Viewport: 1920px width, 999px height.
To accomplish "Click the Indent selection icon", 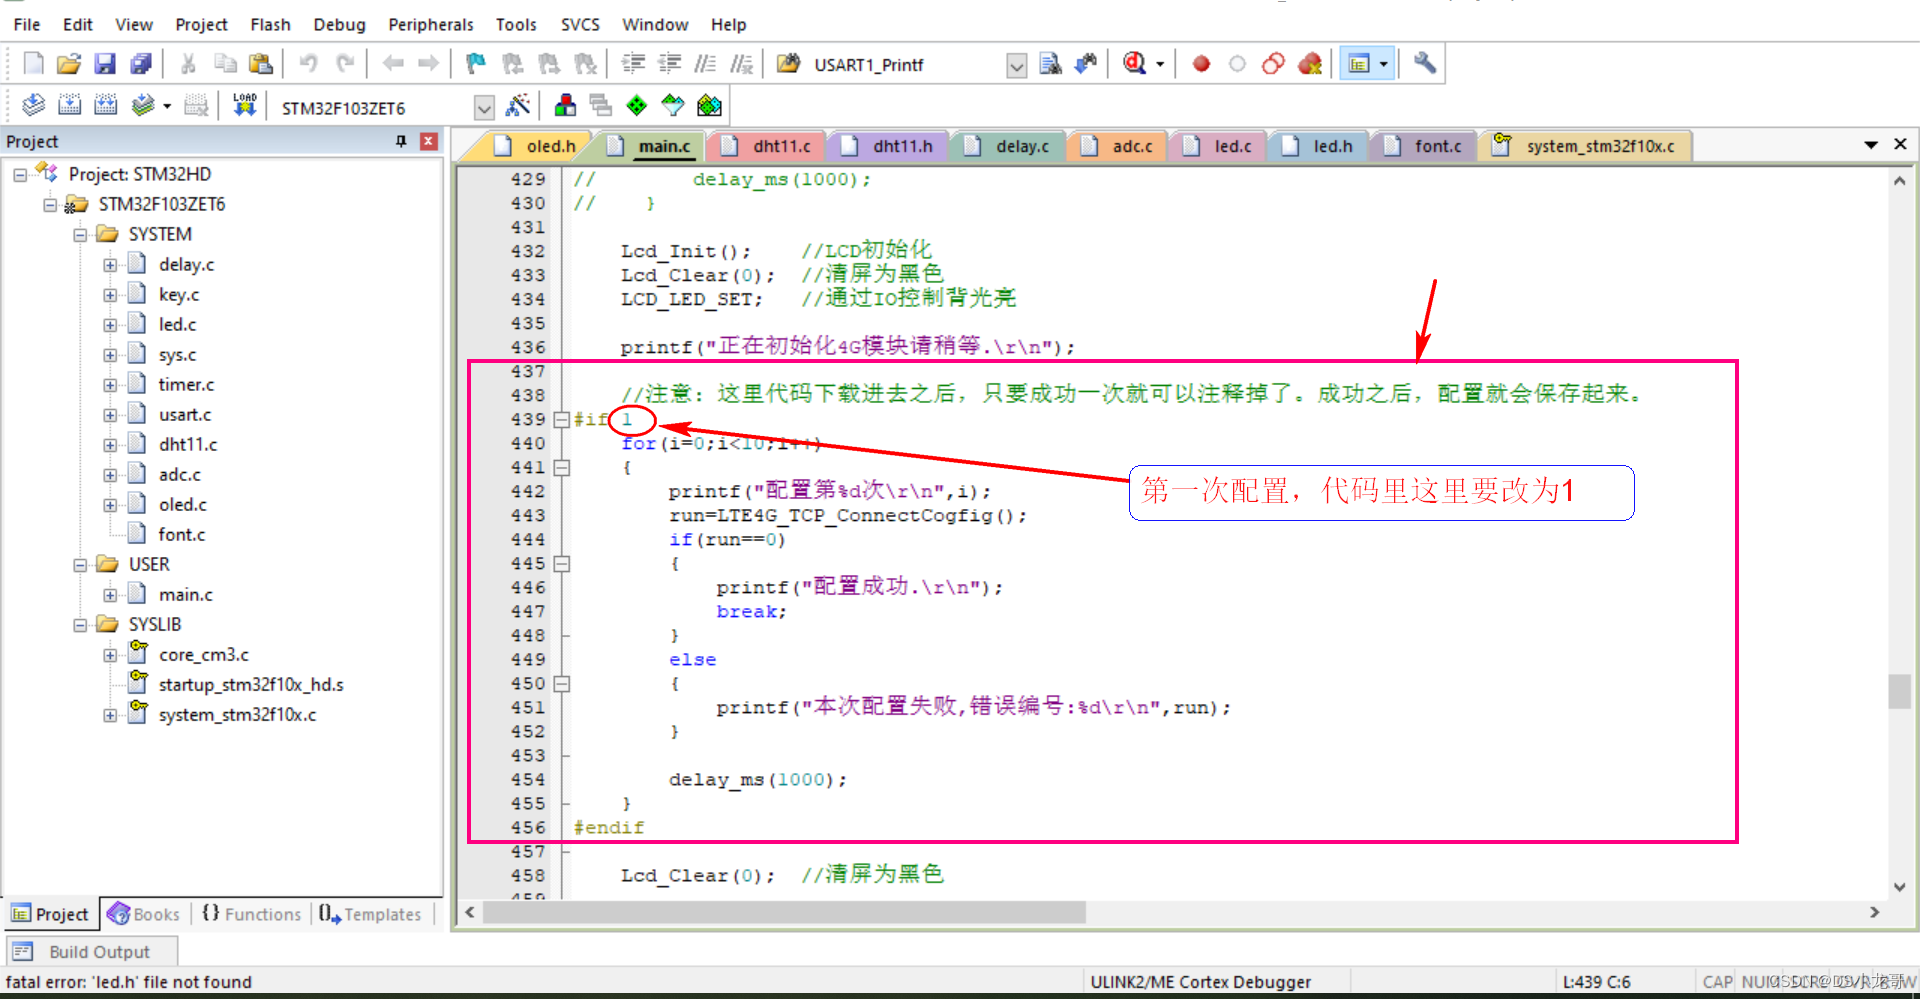I will (x=633, y=64).
